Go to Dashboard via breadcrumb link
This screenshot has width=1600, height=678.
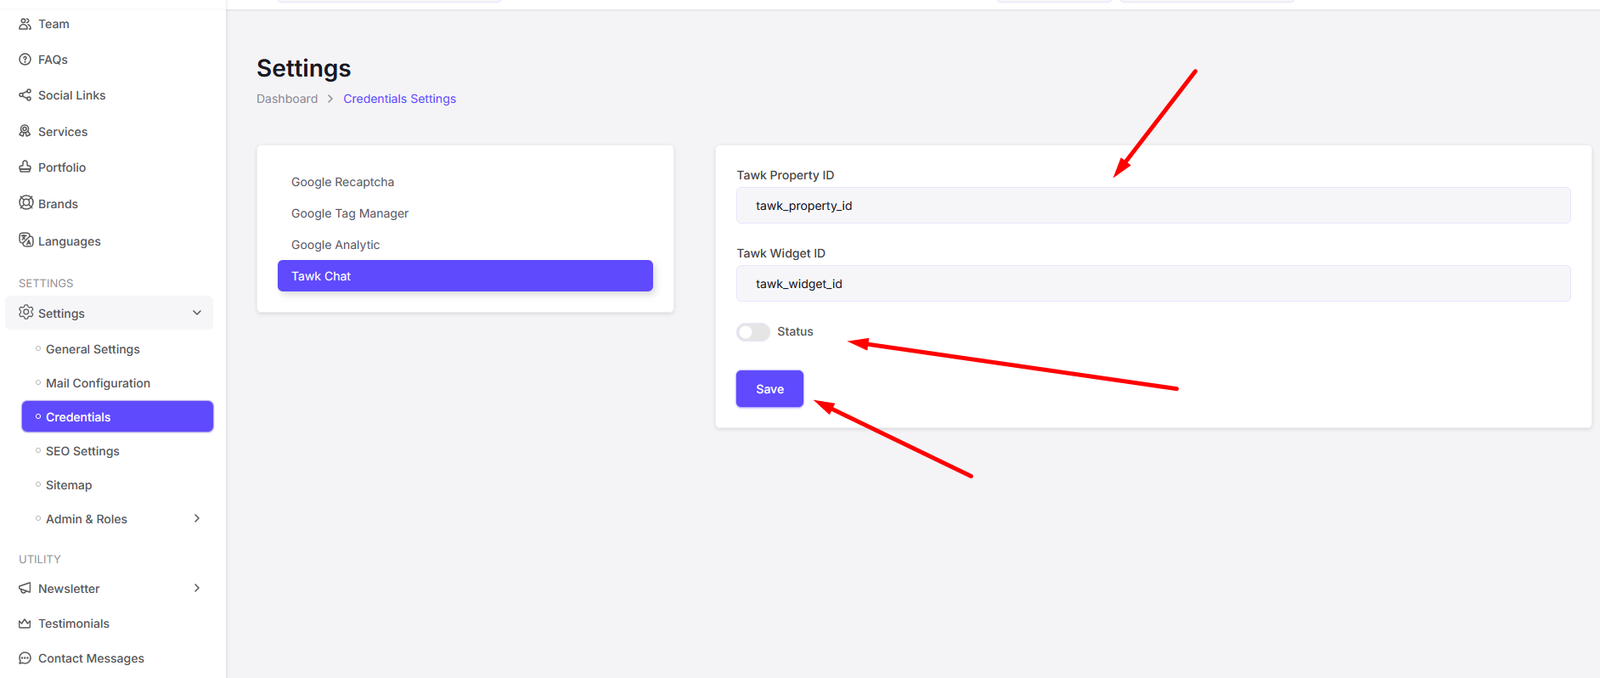[287, 99]
